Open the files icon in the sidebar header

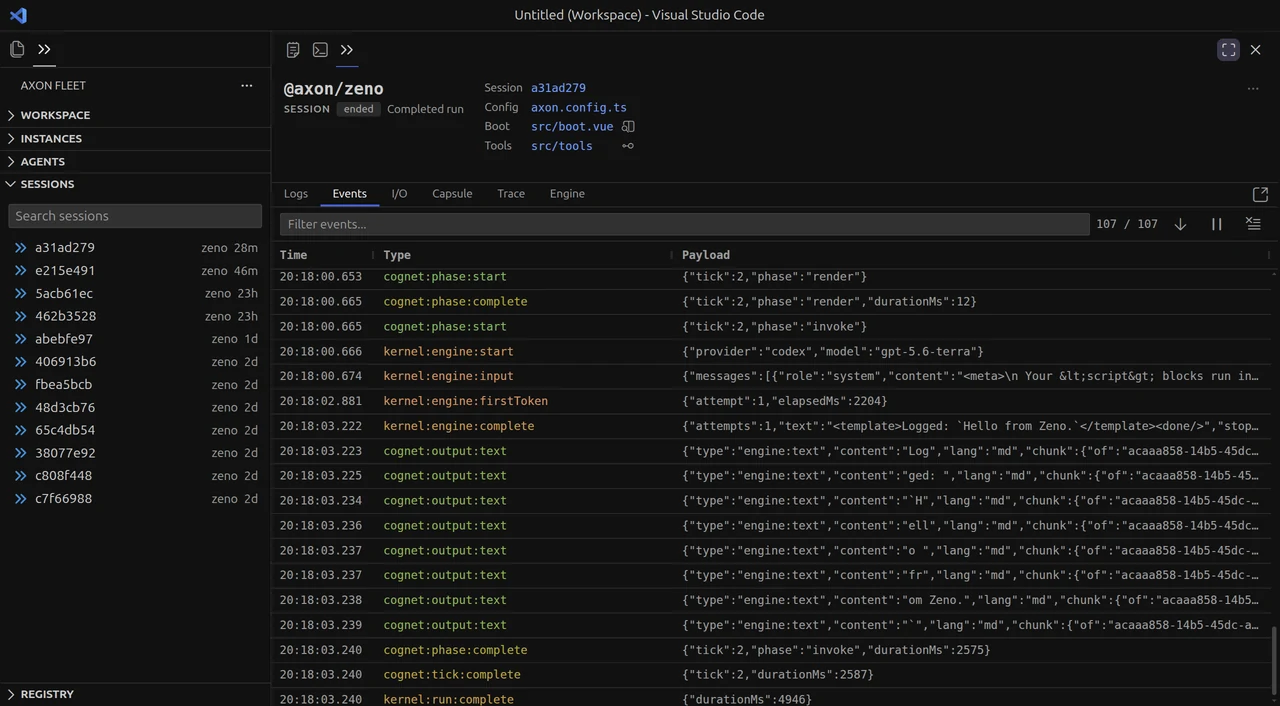17,49
